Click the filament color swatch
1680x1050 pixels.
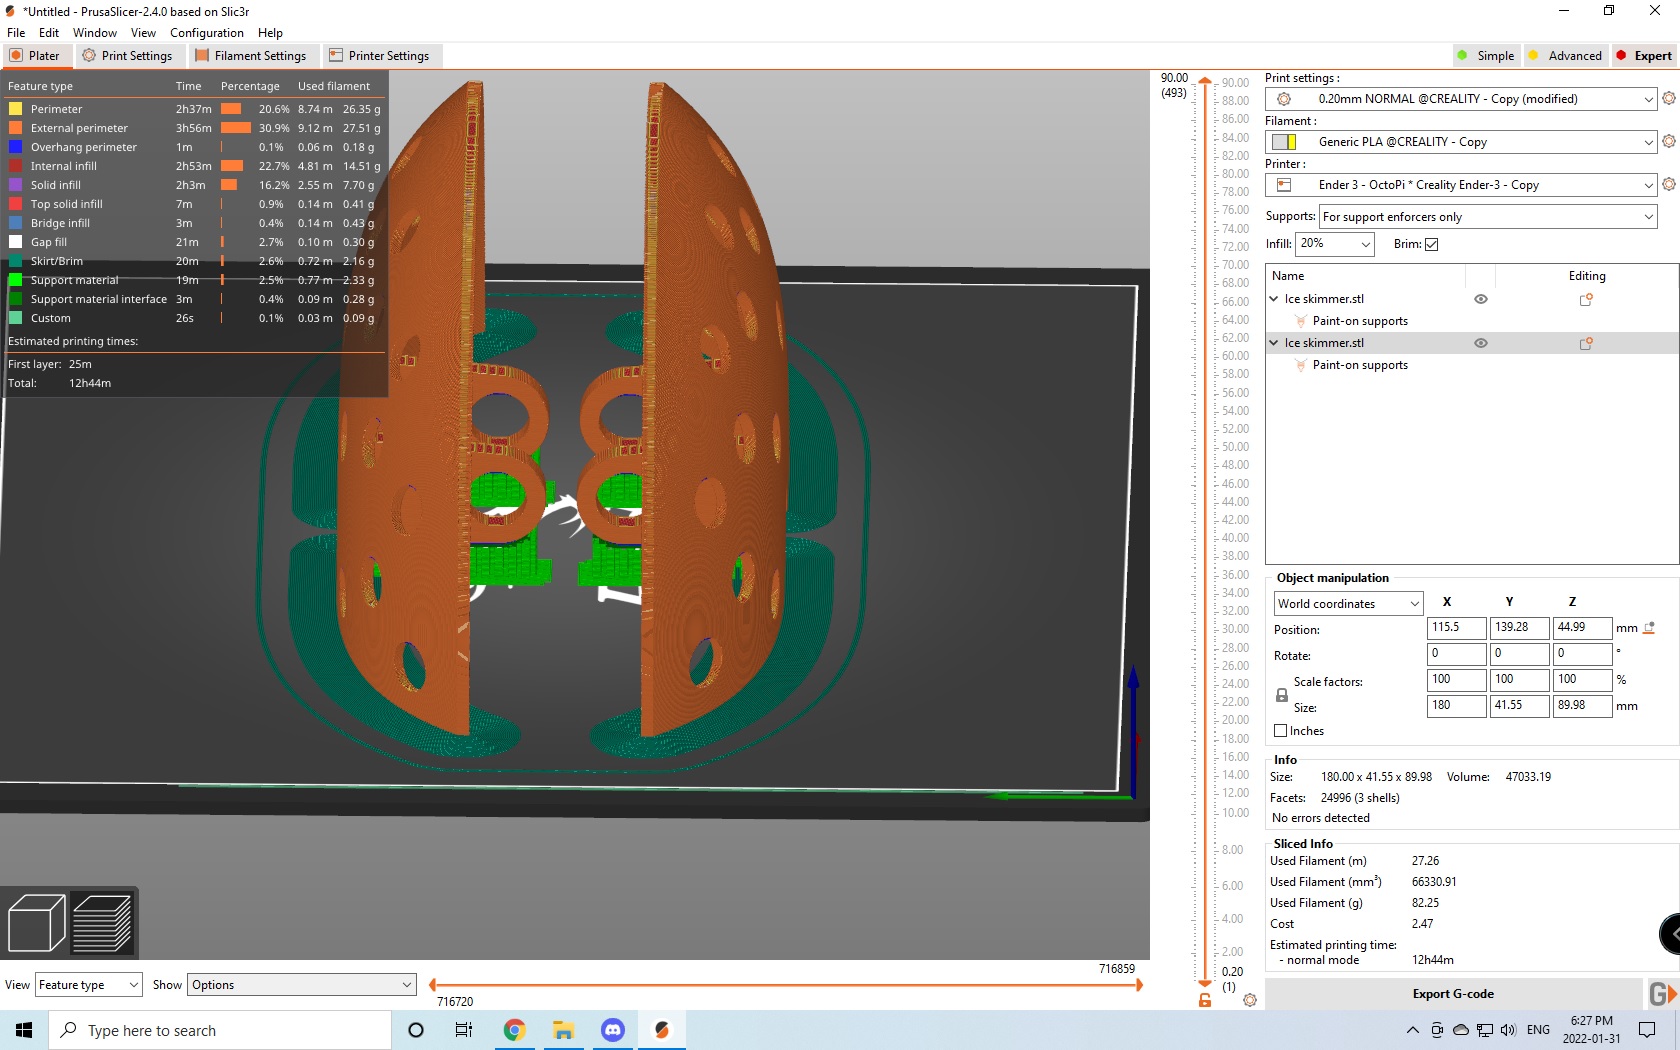1284,142
